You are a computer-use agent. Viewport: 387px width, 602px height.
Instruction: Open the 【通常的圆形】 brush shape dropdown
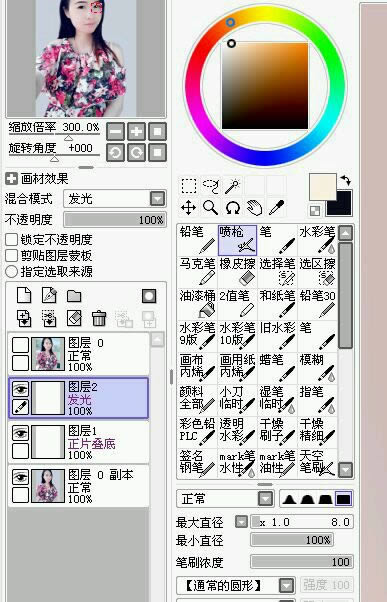(x=235, y=586)
